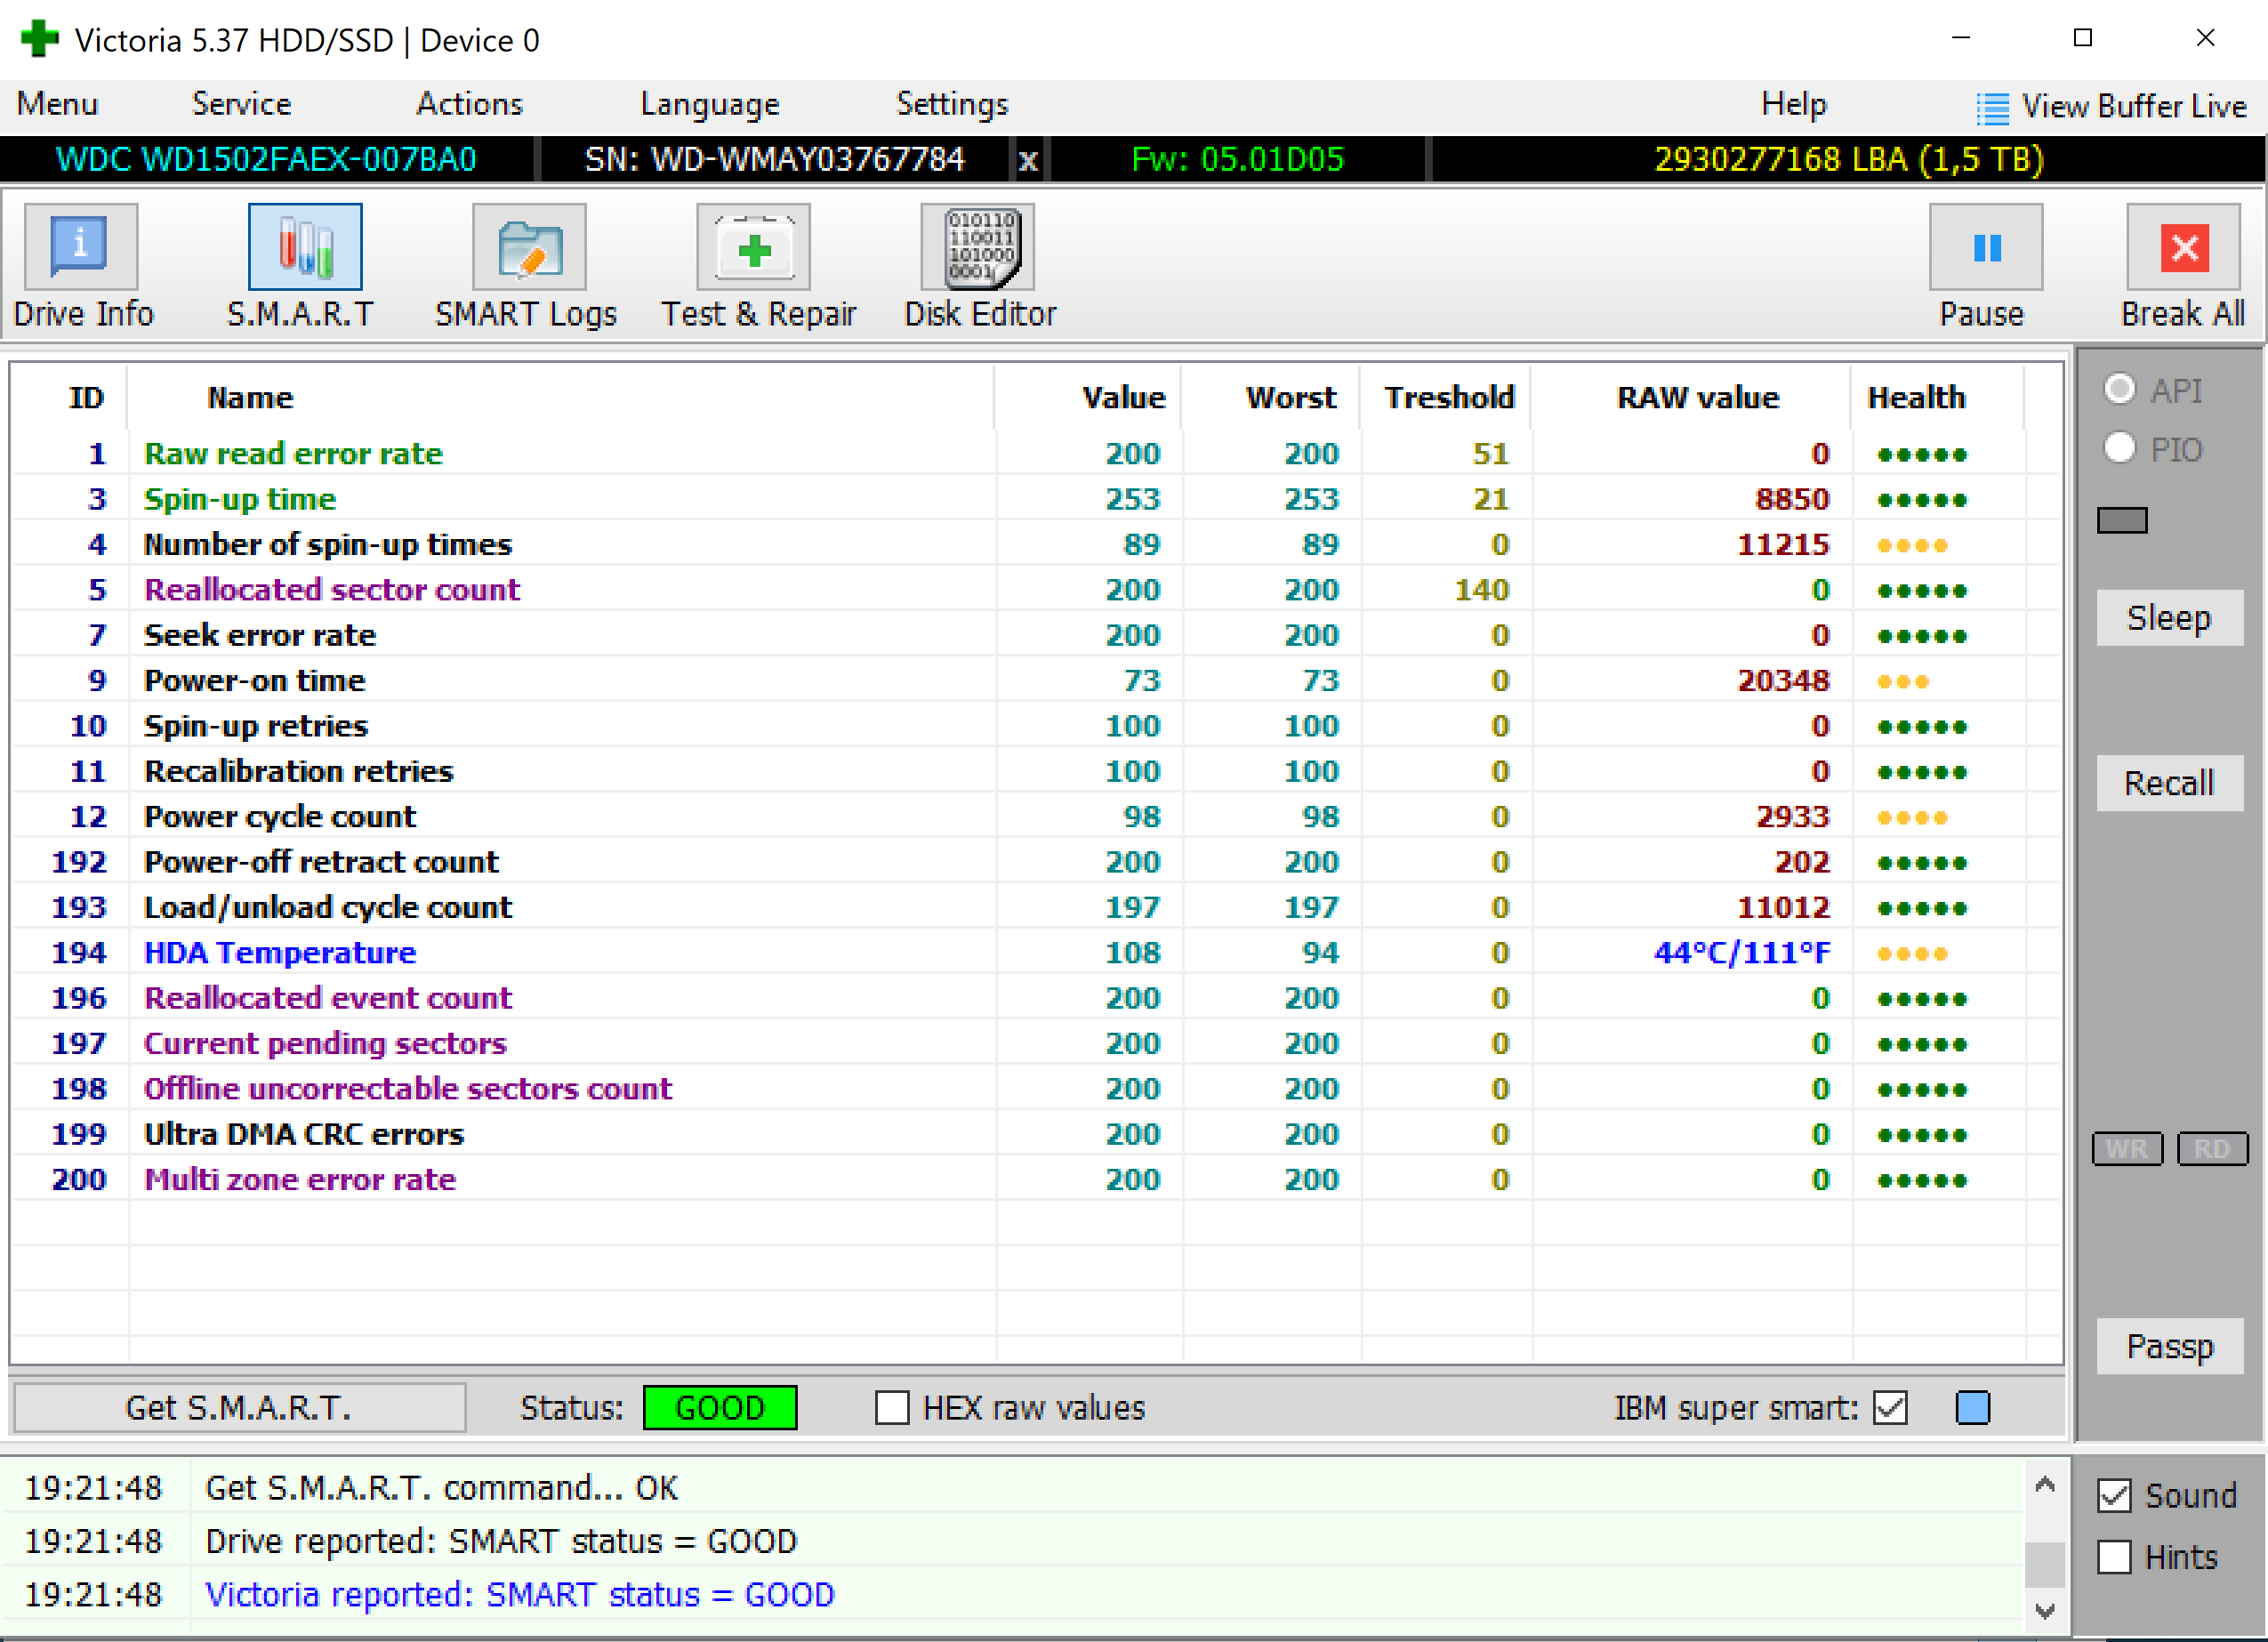Enable the Hints checkbox

tap(2114, 1557)
